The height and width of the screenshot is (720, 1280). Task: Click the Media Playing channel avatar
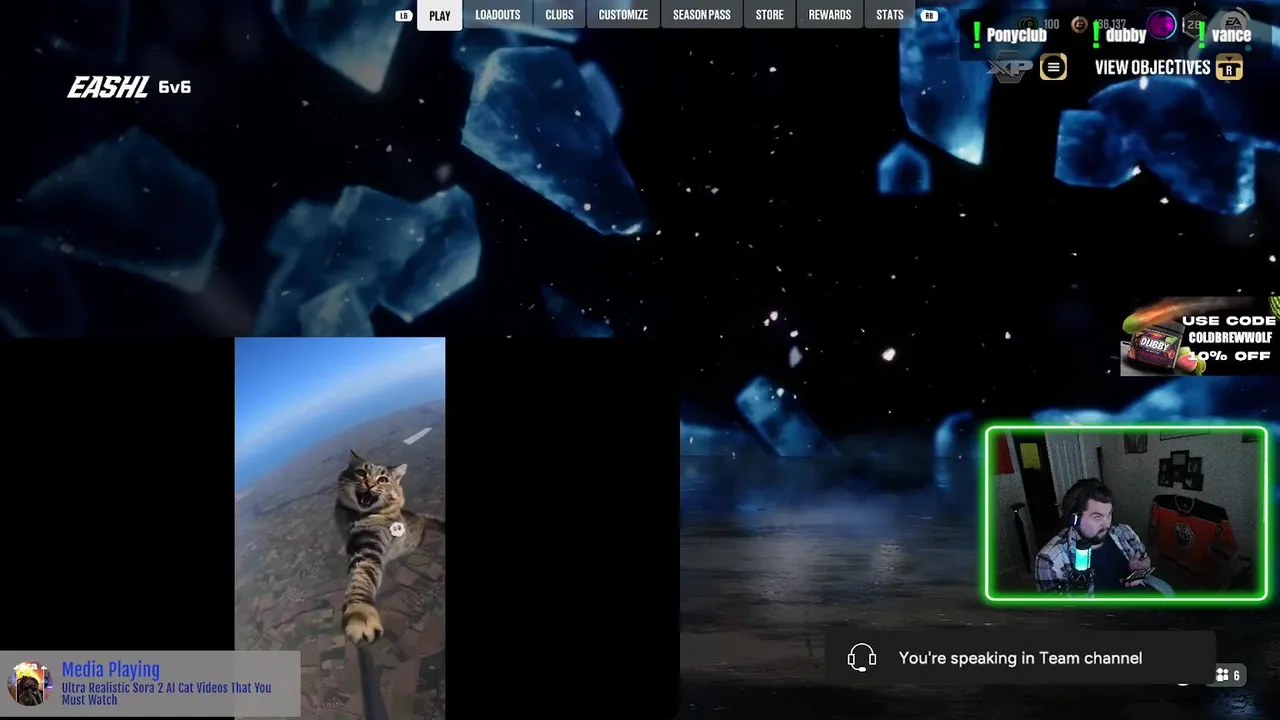[x=29, y=684]
